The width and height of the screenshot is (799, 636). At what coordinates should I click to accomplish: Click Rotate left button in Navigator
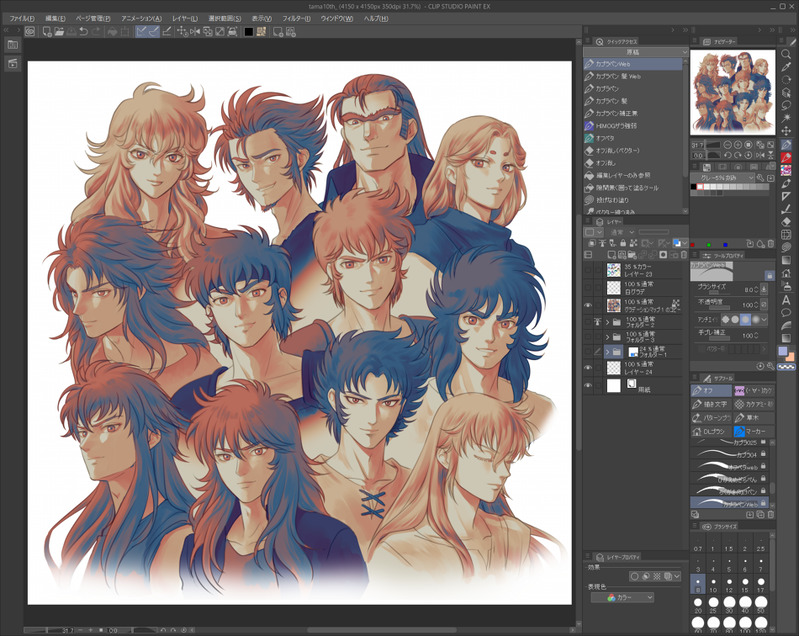pos(728,155)
